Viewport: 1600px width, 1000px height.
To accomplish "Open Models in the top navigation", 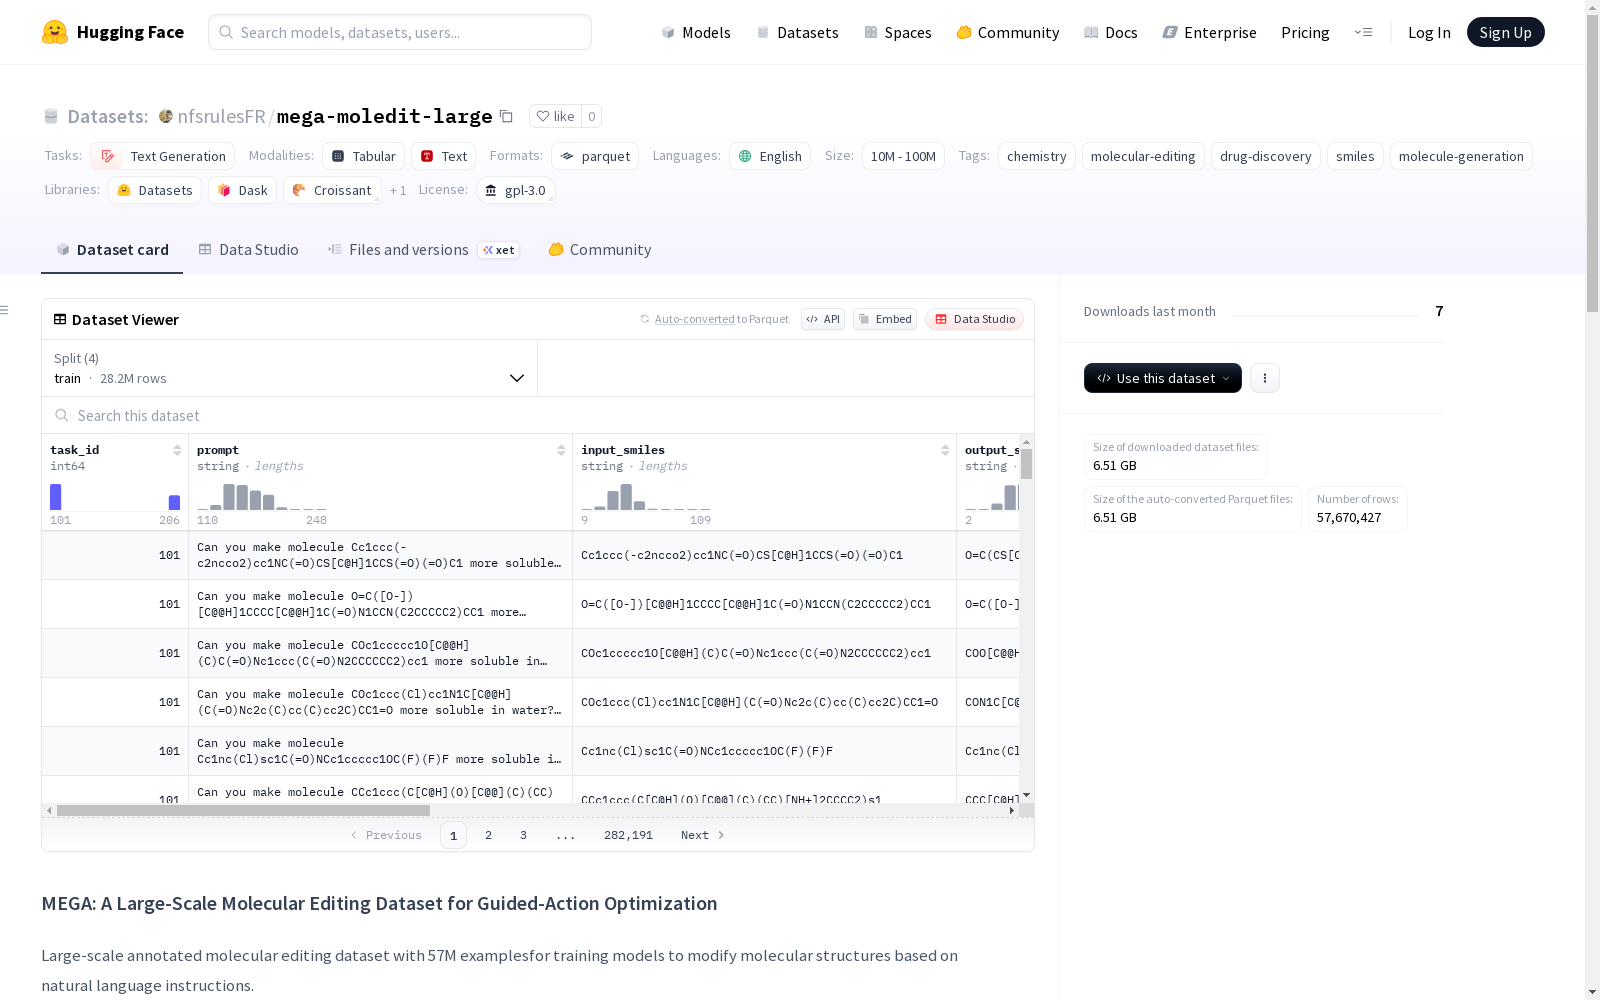I will coord(696,32).
